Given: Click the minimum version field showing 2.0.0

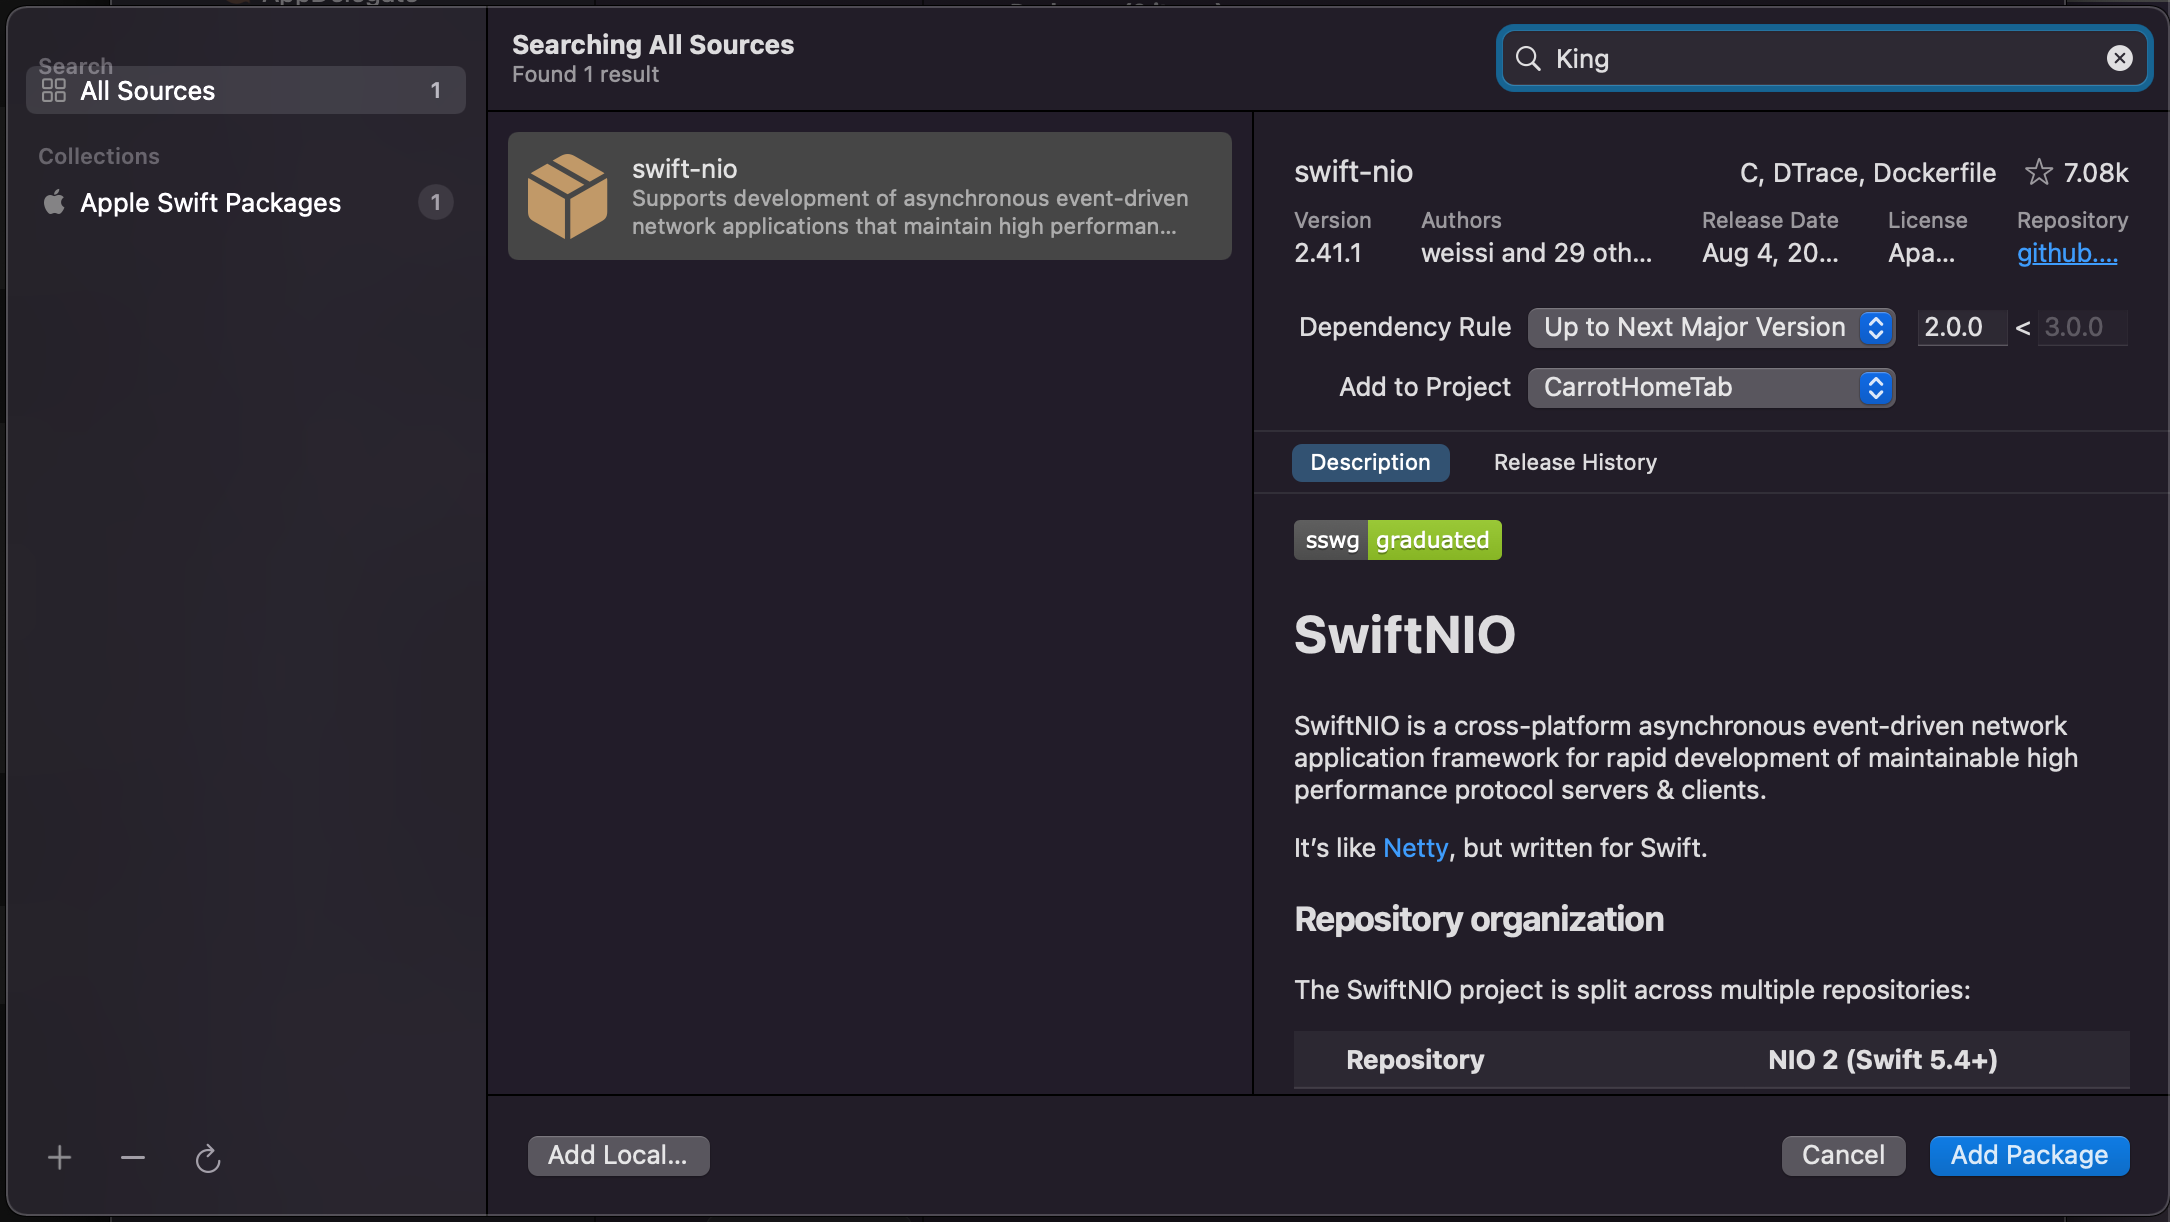Looking at the screenshot, I should coord(1961,327).
